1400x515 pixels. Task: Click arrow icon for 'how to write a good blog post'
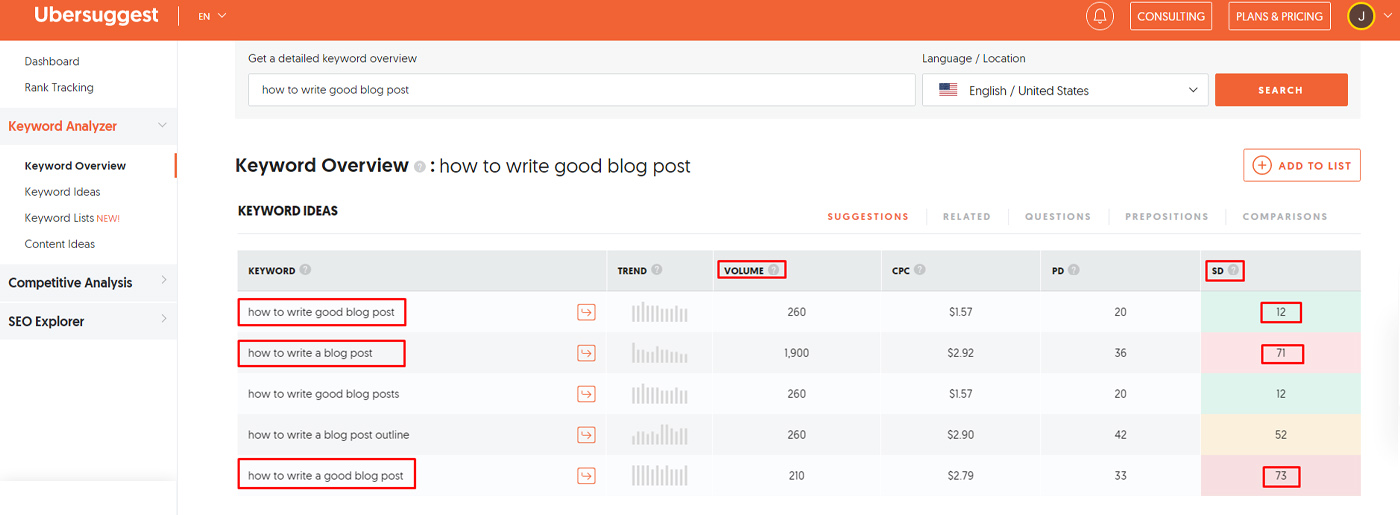click(586, 475)
